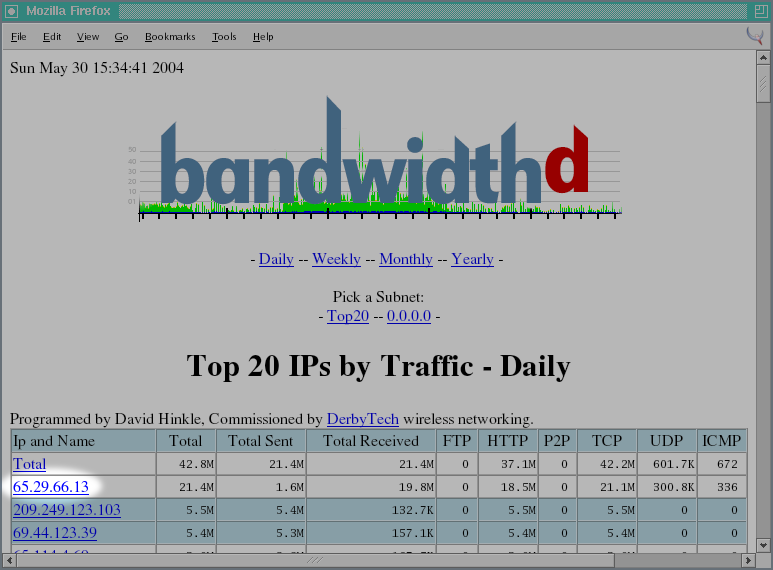Viewport: 773px width, 570px height.
Task: Click the HTTP column header
Action: pos(508,441)
